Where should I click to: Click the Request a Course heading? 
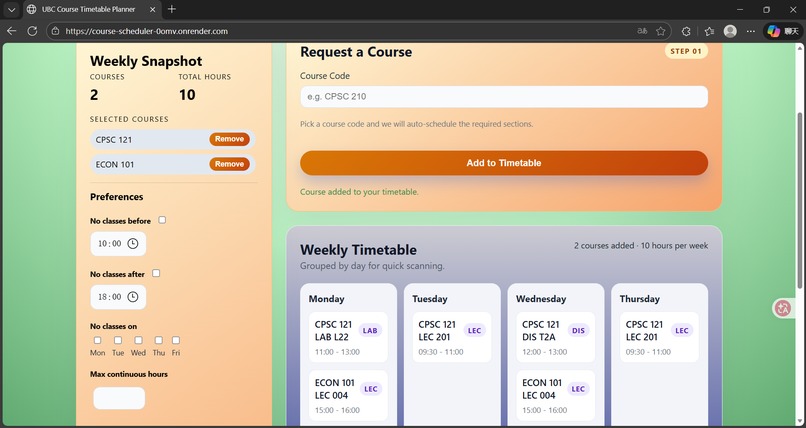356,52
